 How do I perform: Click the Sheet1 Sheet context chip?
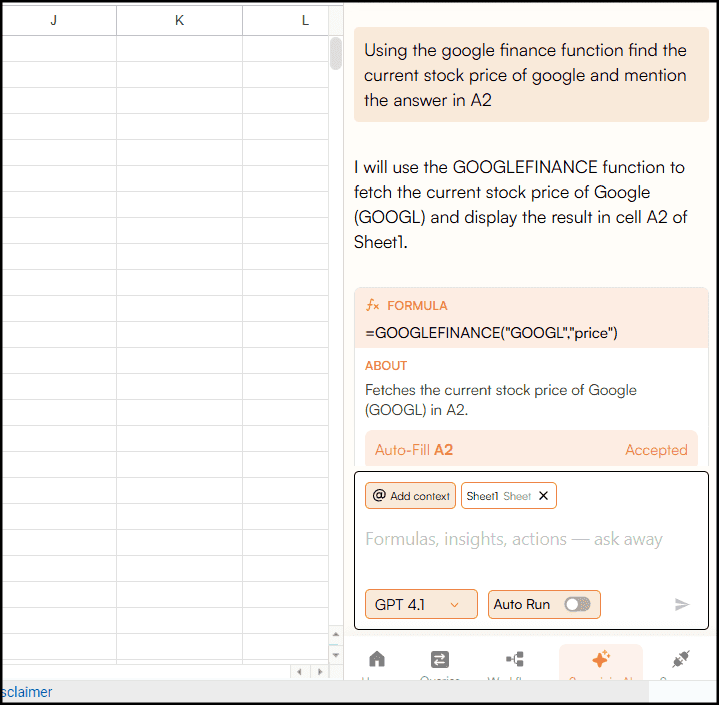pyautogui.click(x=509, y=496)
